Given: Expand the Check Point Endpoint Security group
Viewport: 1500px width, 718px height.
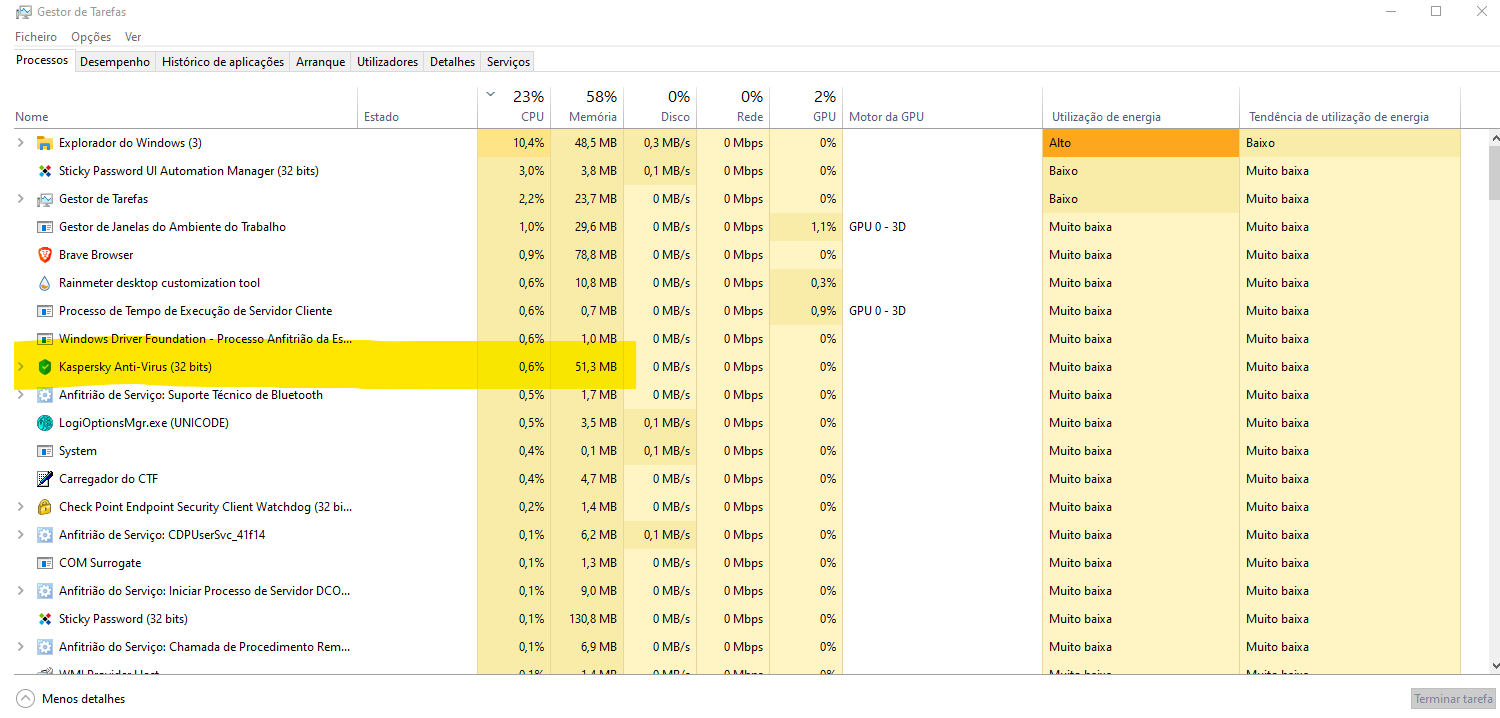Looking at the screenshot, I should (x=21, y=507).
